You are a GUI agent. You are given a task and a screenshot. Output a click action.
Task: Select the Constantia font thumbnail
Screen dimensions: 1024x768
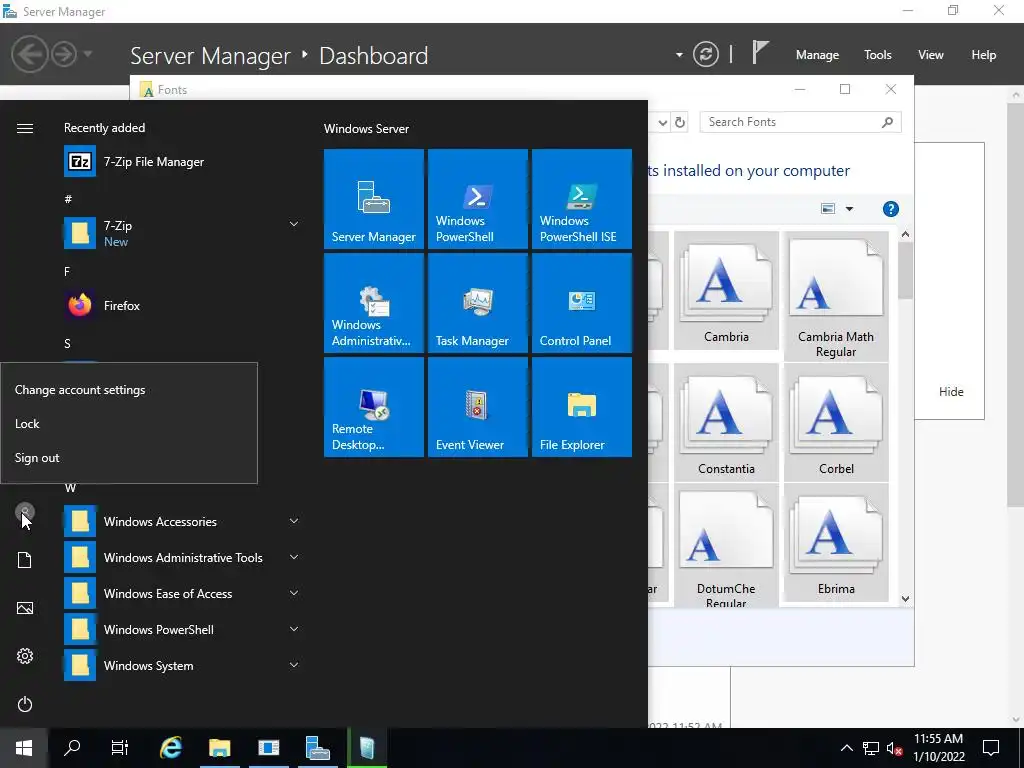[726, 422]
